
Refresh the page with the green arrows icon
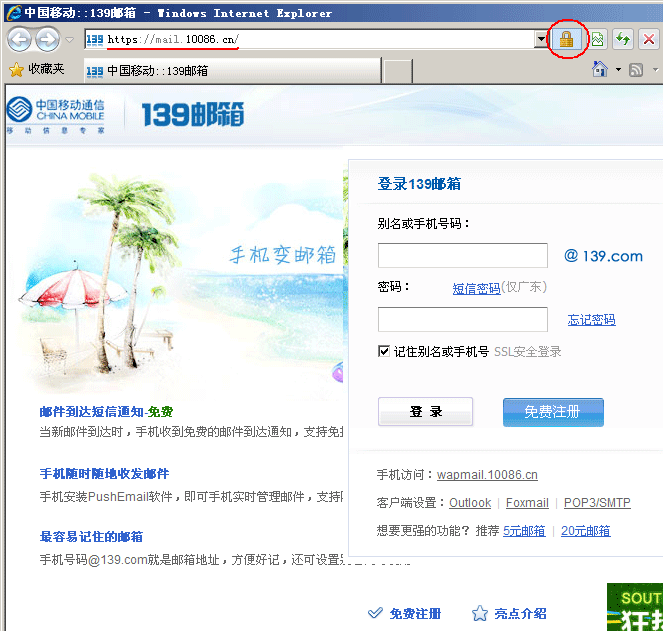[x=623, y=40]
